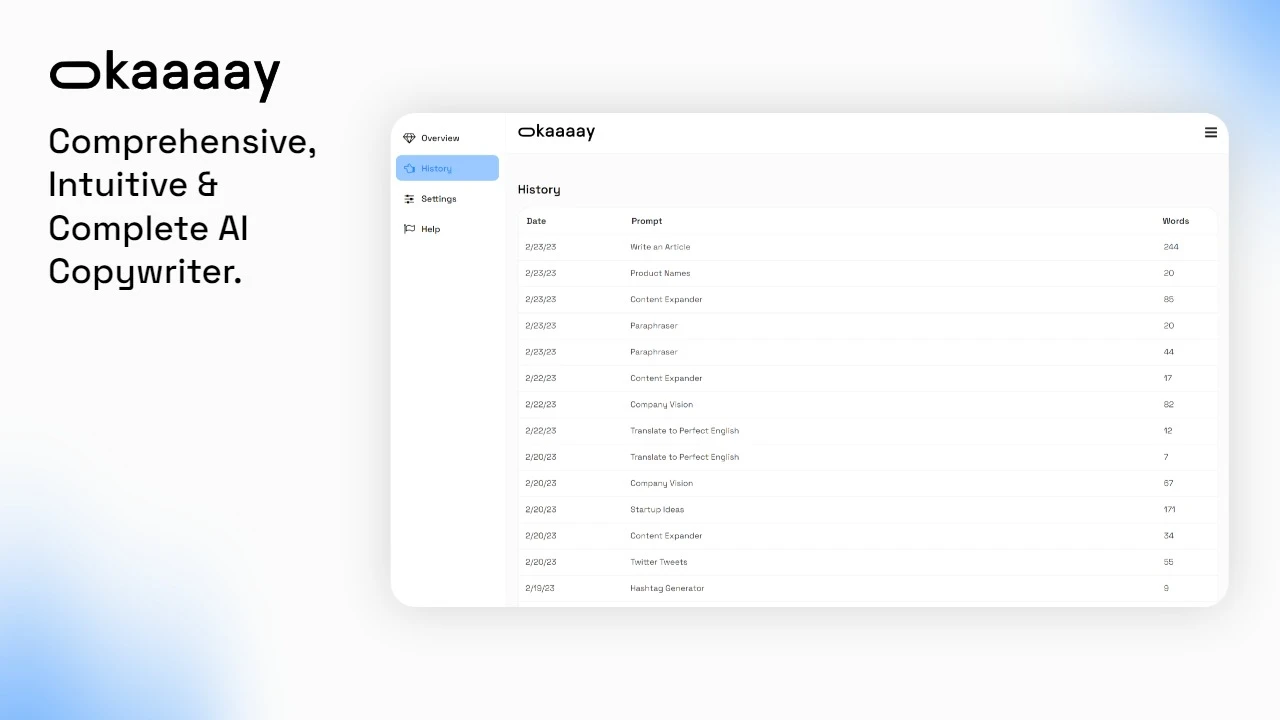Image resolution: width=1280 pixels, height=720 pixels.
Task: Click the word count 17 cell
Action: click(1168, 378)
